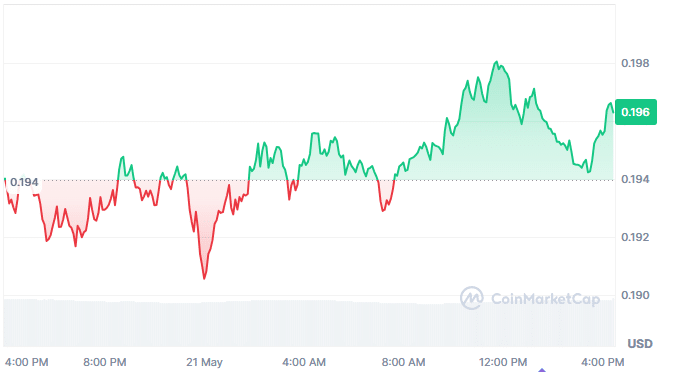682x372 pixels.
Task: Click the small purple triangle marker below the axis
Action: [x=542, y=370]
